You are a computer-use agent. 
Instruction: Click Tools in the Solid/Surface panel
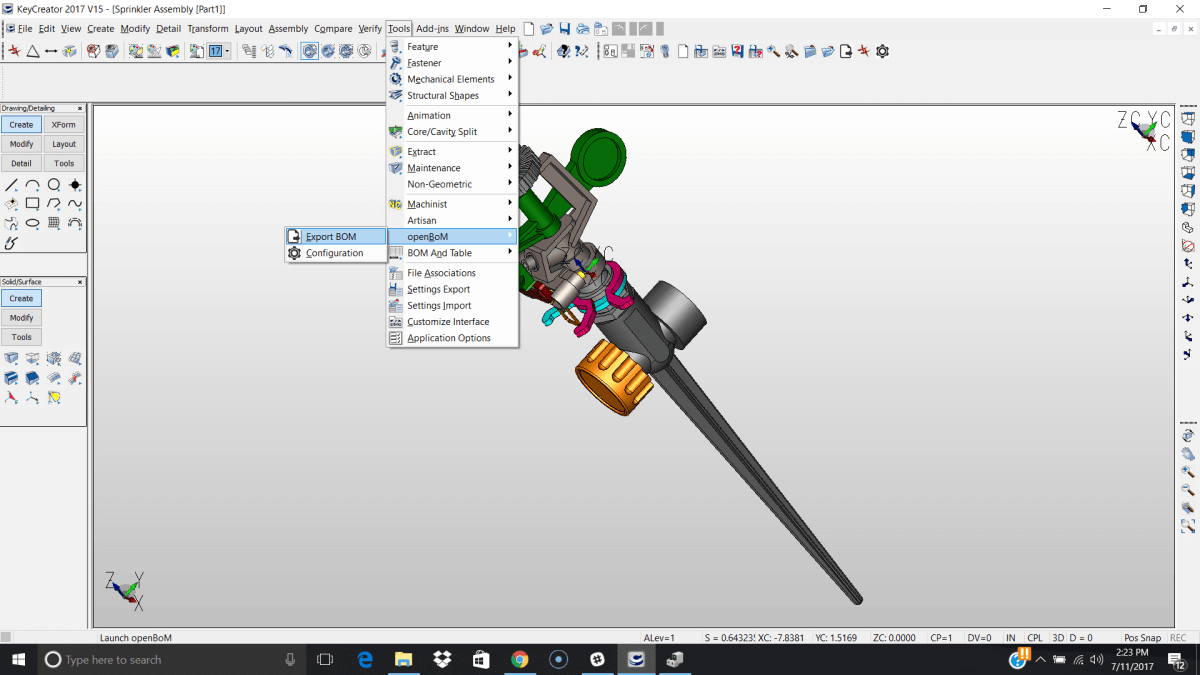tap(21, 337)
